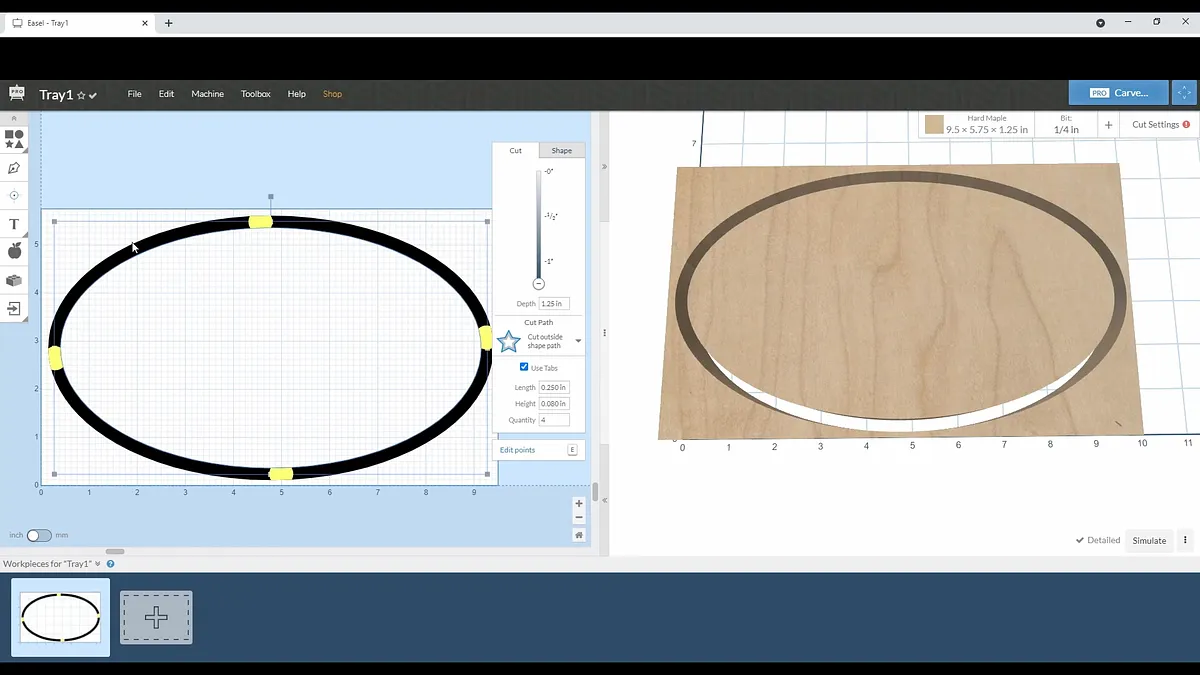Expand the Cut Path type dropdown
The height and width of the screenshot is (675, 1200).
578,341
